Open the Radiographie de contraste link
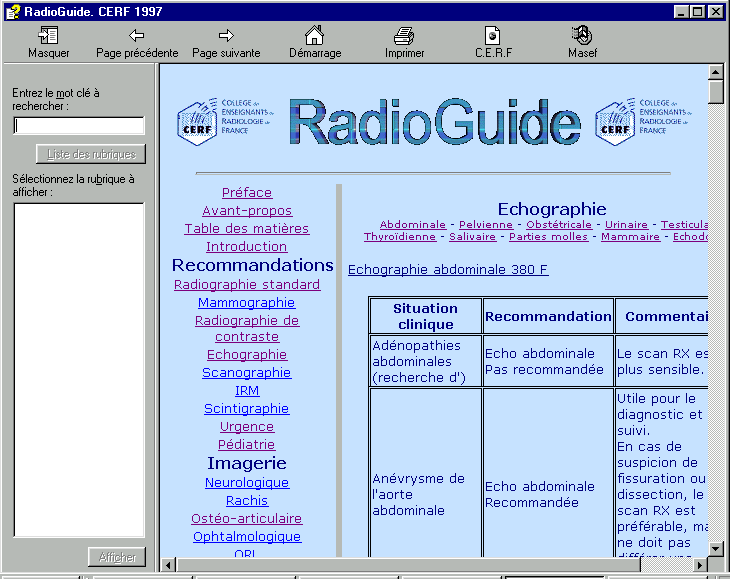Viewport: 730px width, 579px height. pyautogui.click(x=247, y=329)
